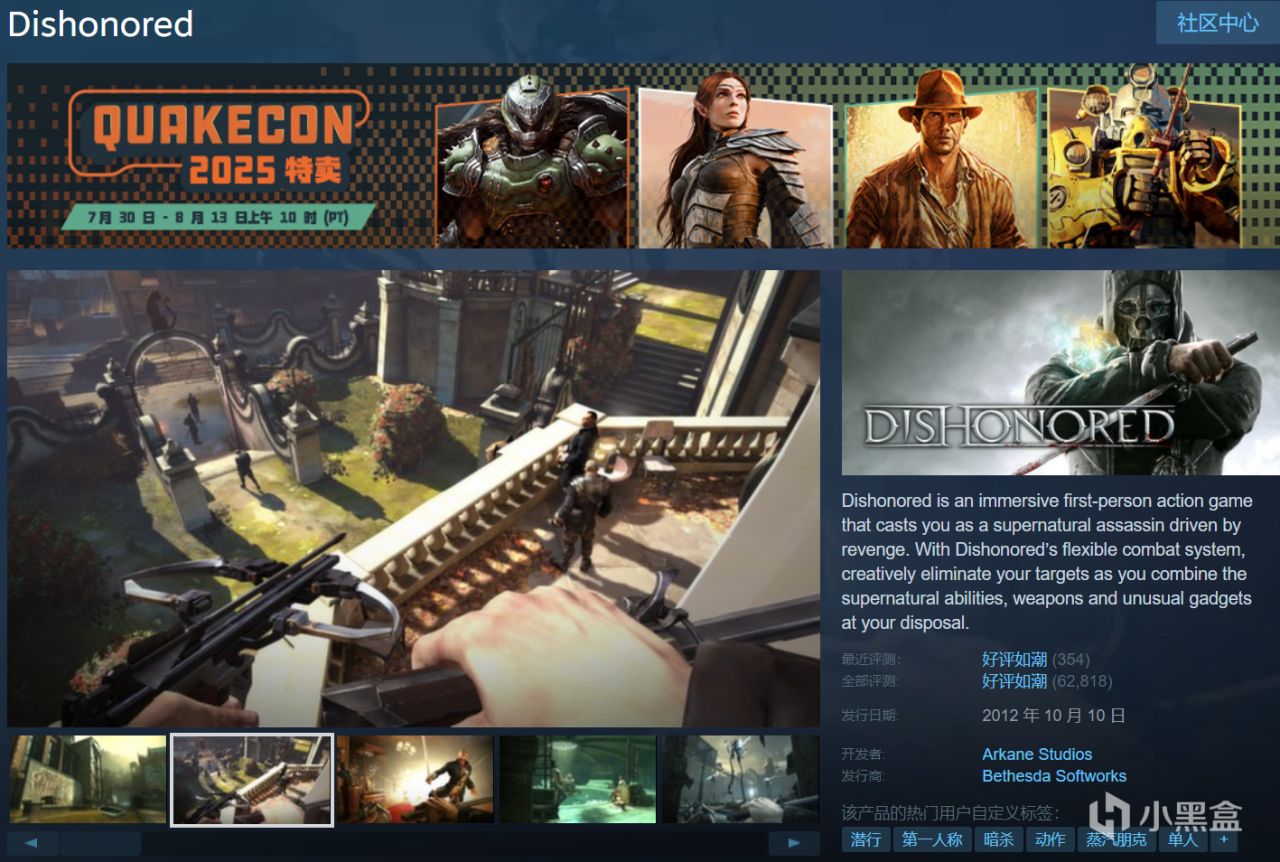
Task: Click the Dishonored header capsule image
Action: pos(1061,372)
